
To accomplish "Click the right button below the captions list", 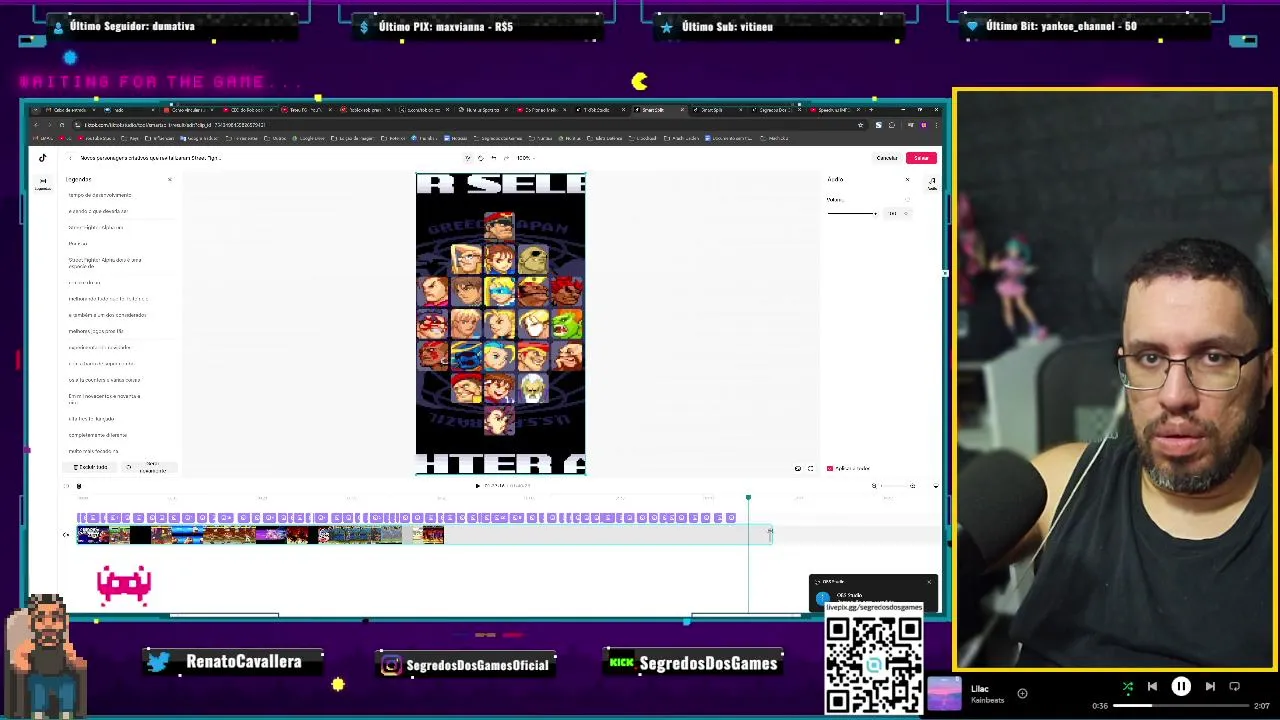I will click(x=147, y=467).
